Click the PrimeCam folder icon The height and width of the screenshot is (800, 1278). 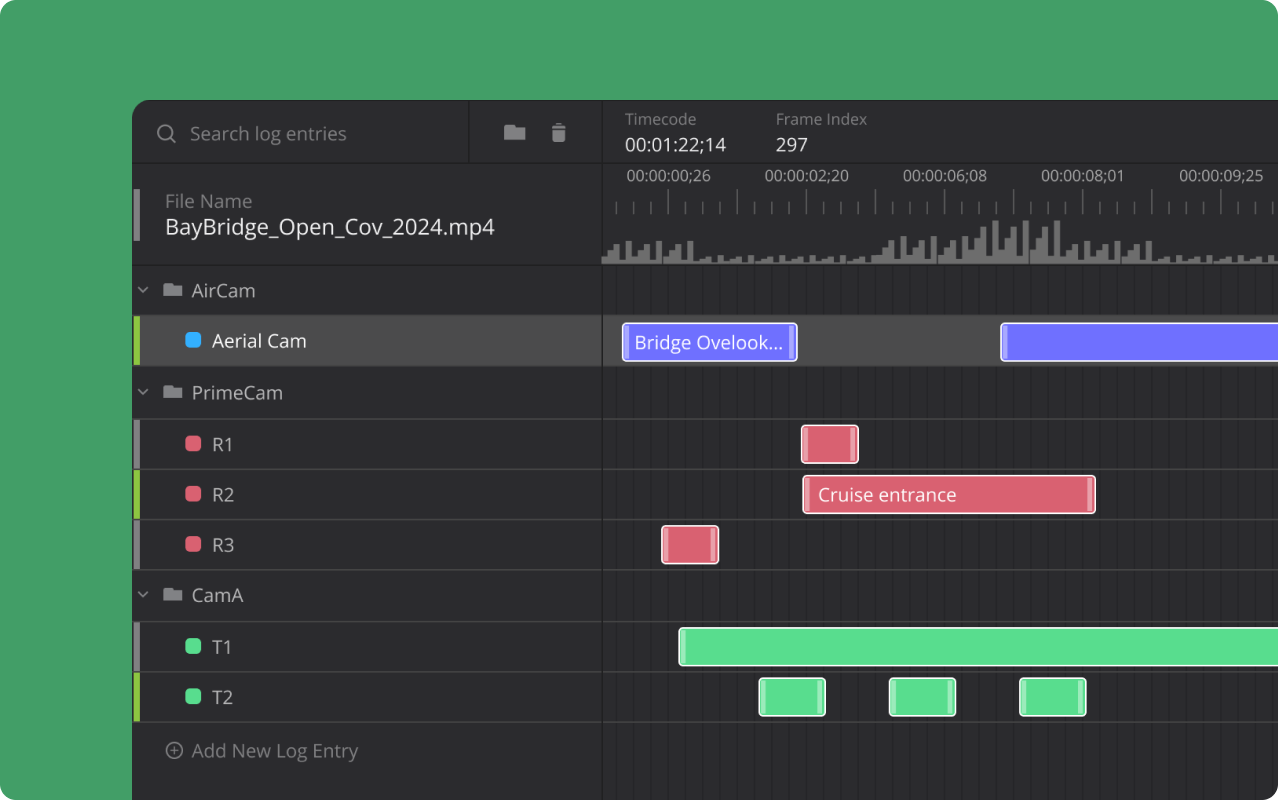(x=173, y=393)
